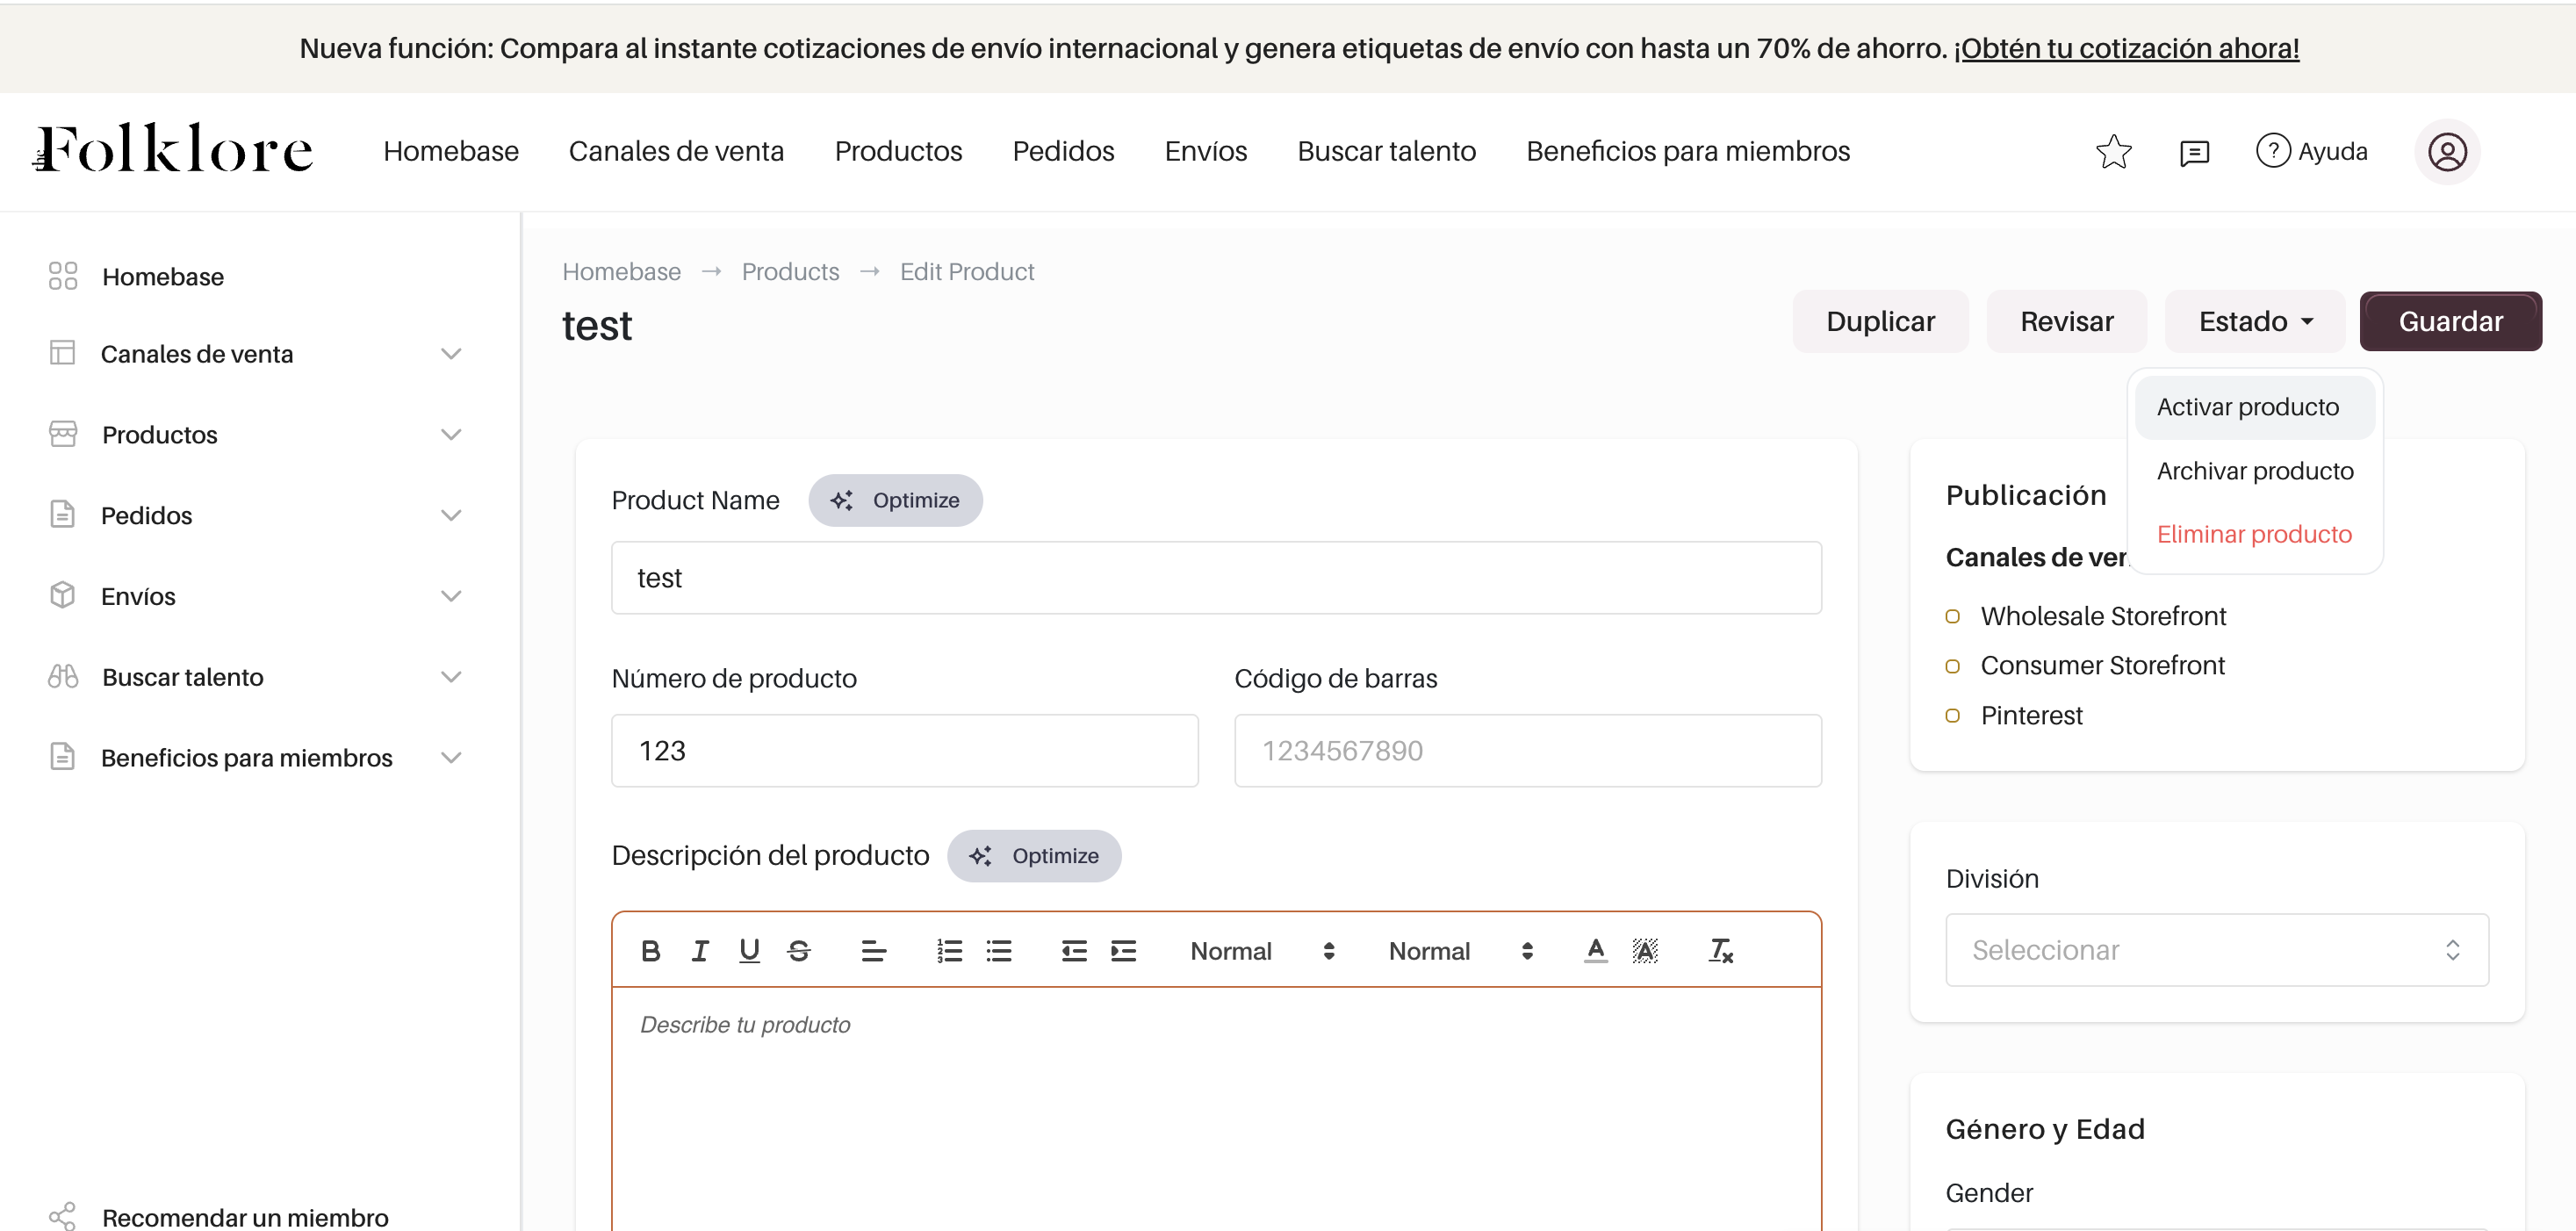Choose Eliminar producto from the status menu
The image size is (2576, 1231).
pyautogui.click(x=2254, y=534)
